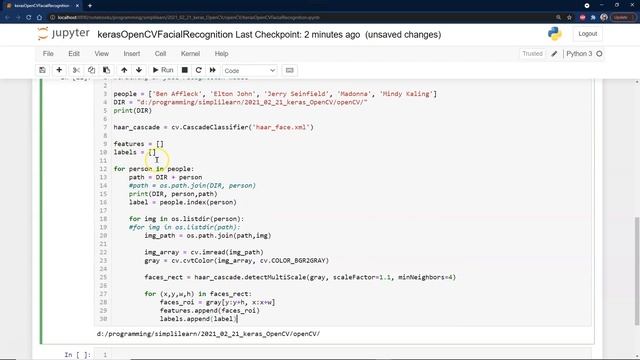Save notebook with the floppy disk icon
The image size is (640, 360).
click(x=42, y=70)
